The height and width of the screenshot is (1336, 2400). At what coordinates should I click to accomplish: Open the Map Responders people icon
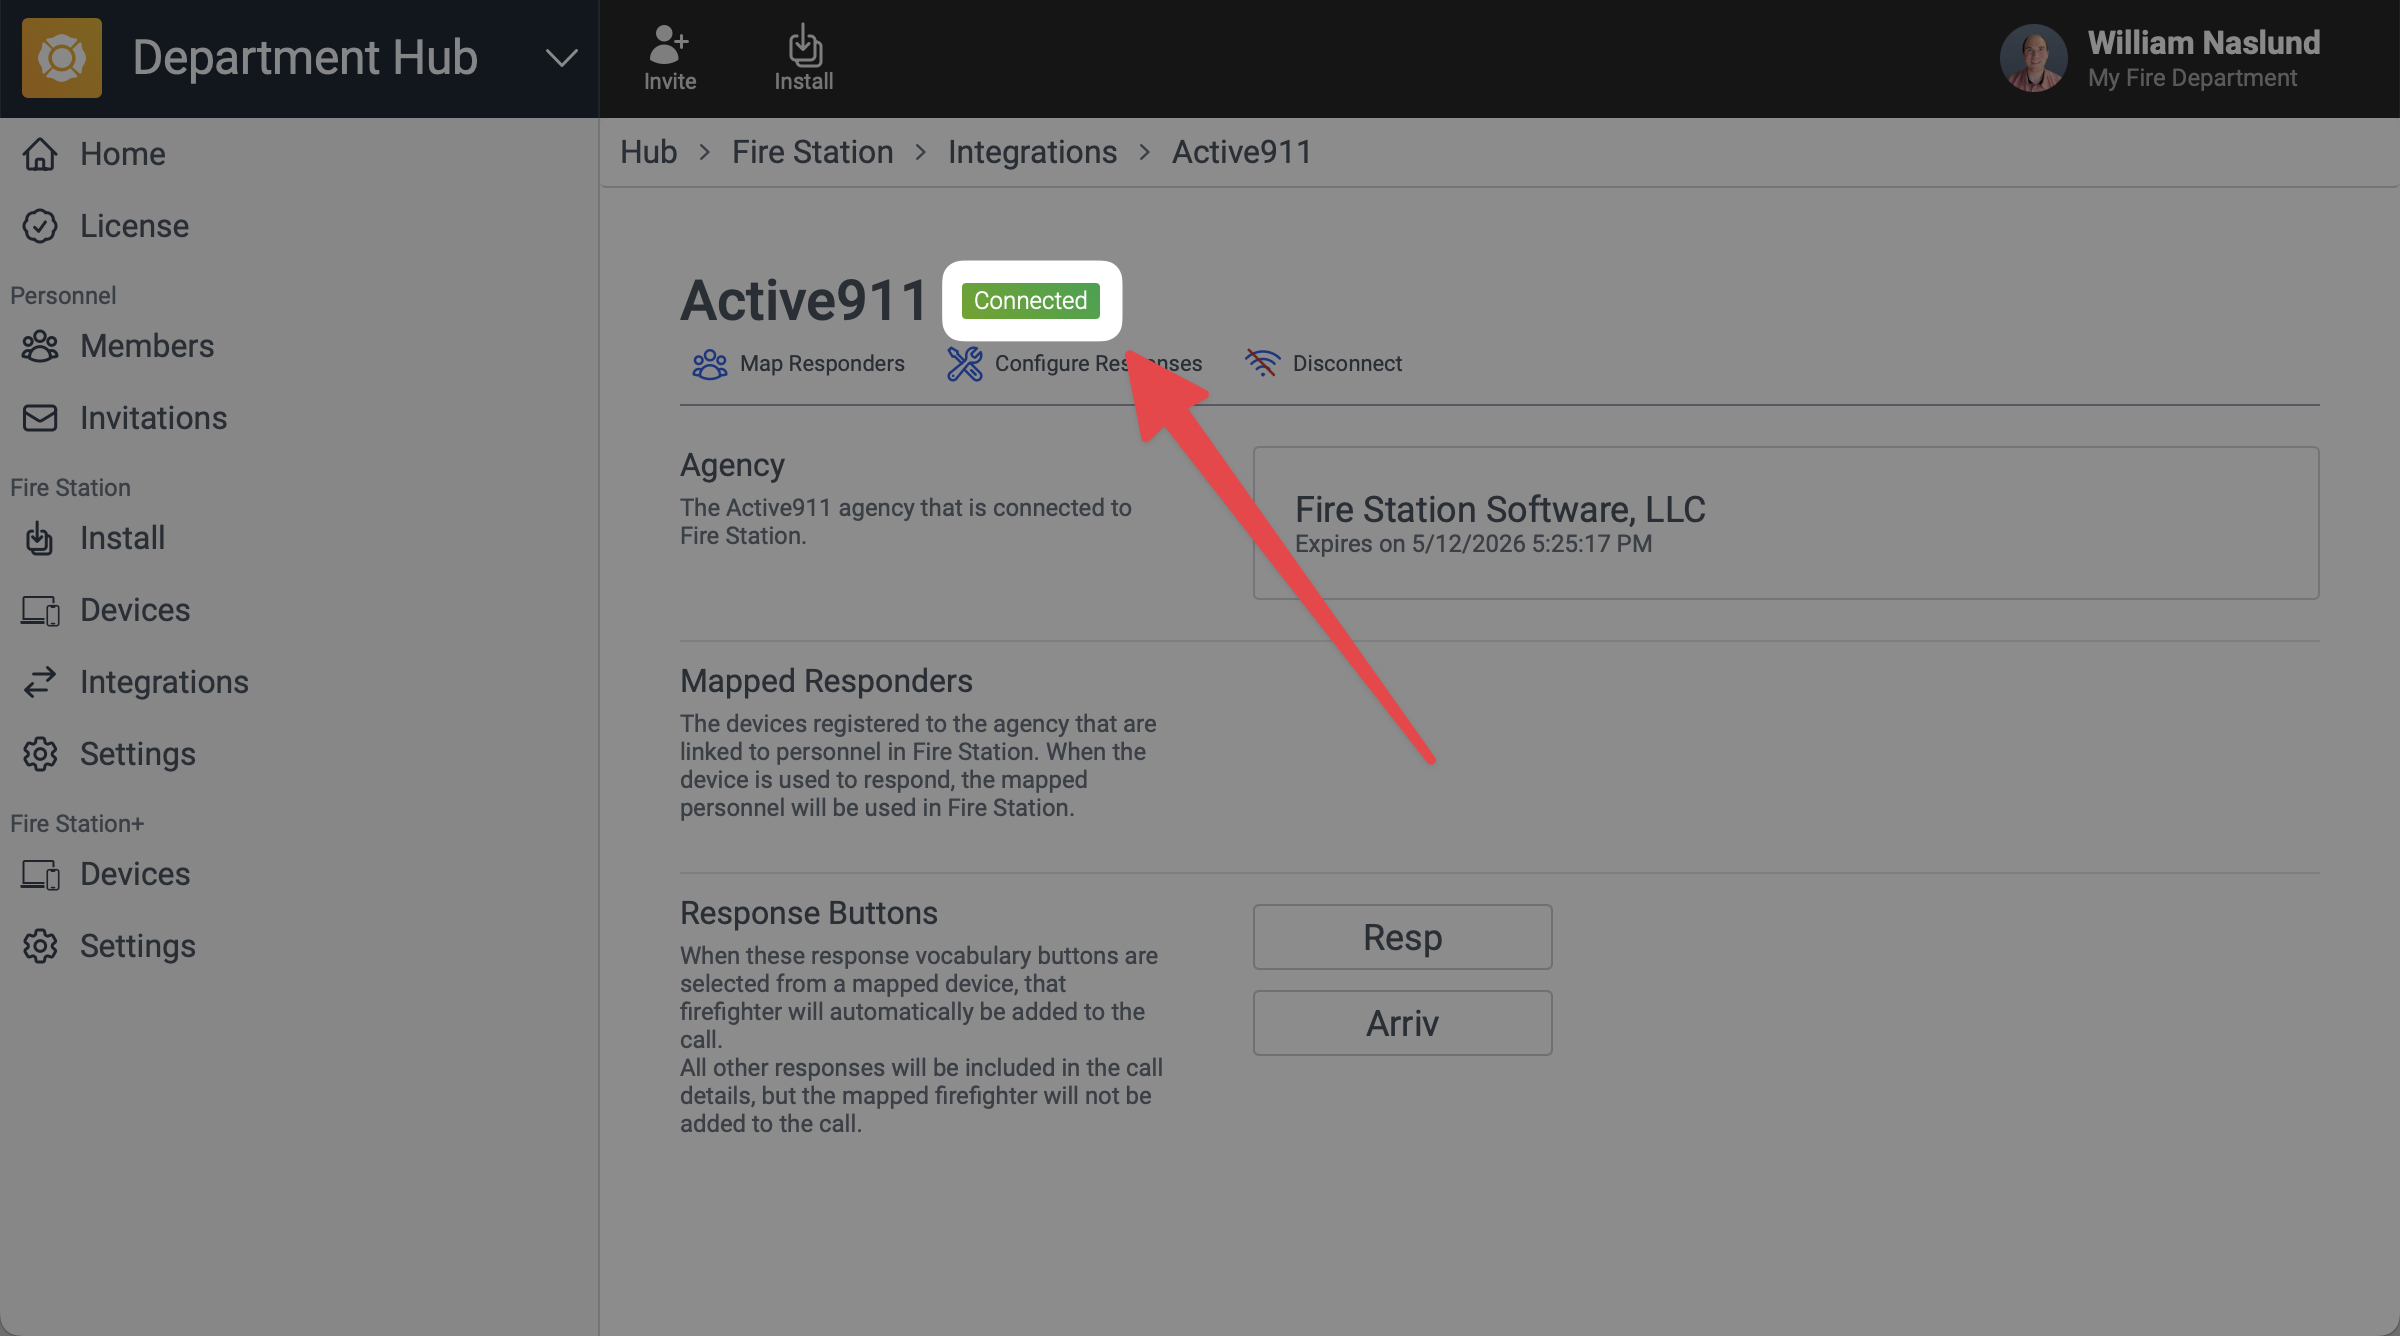pos(709,364)
